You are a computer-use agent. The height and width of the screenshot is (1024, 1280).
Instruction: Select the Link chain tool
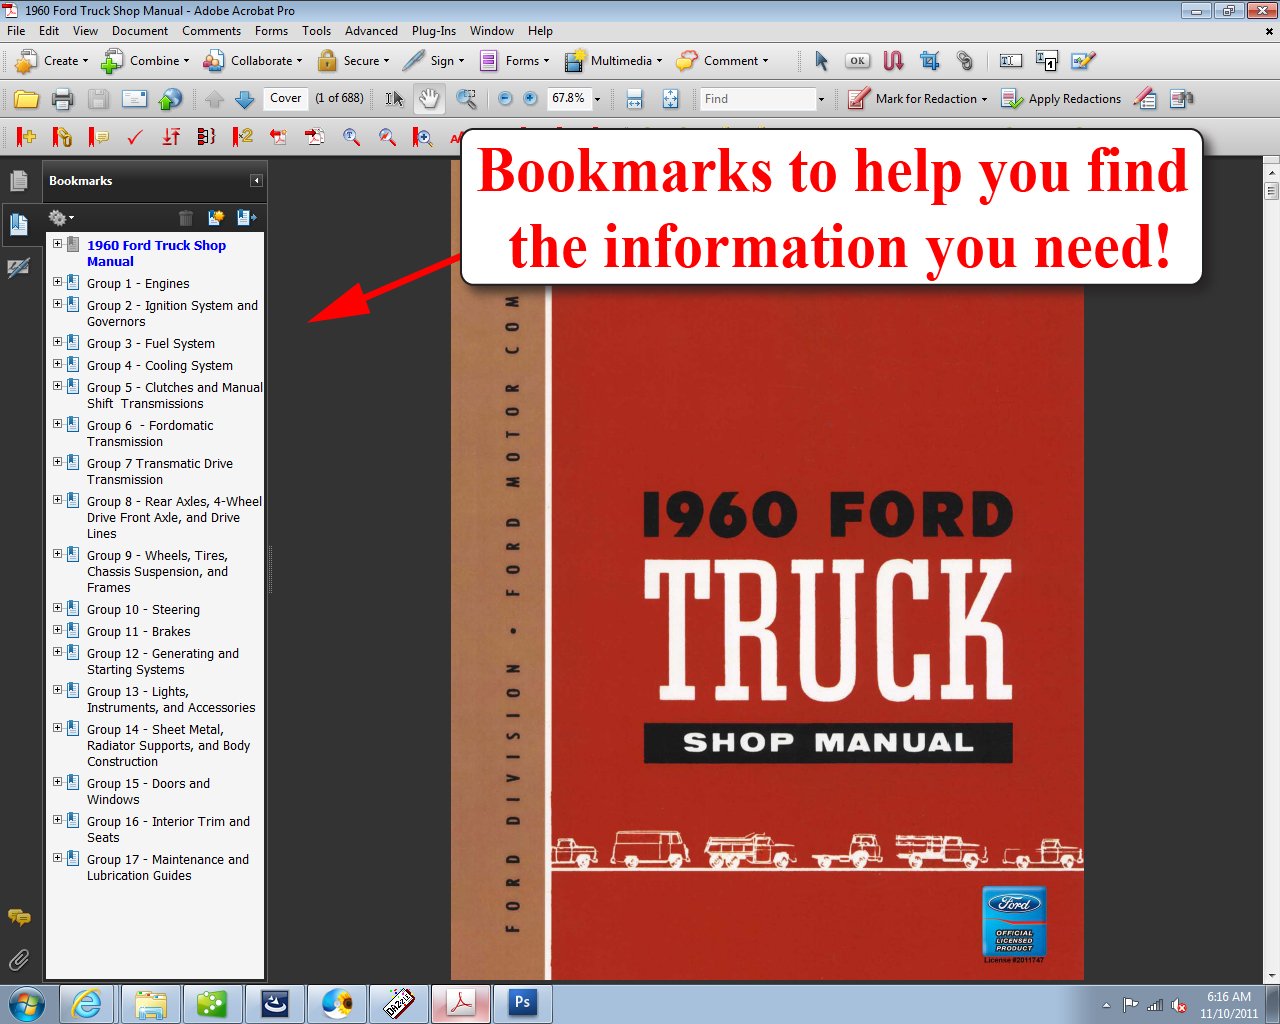(964, 61)
